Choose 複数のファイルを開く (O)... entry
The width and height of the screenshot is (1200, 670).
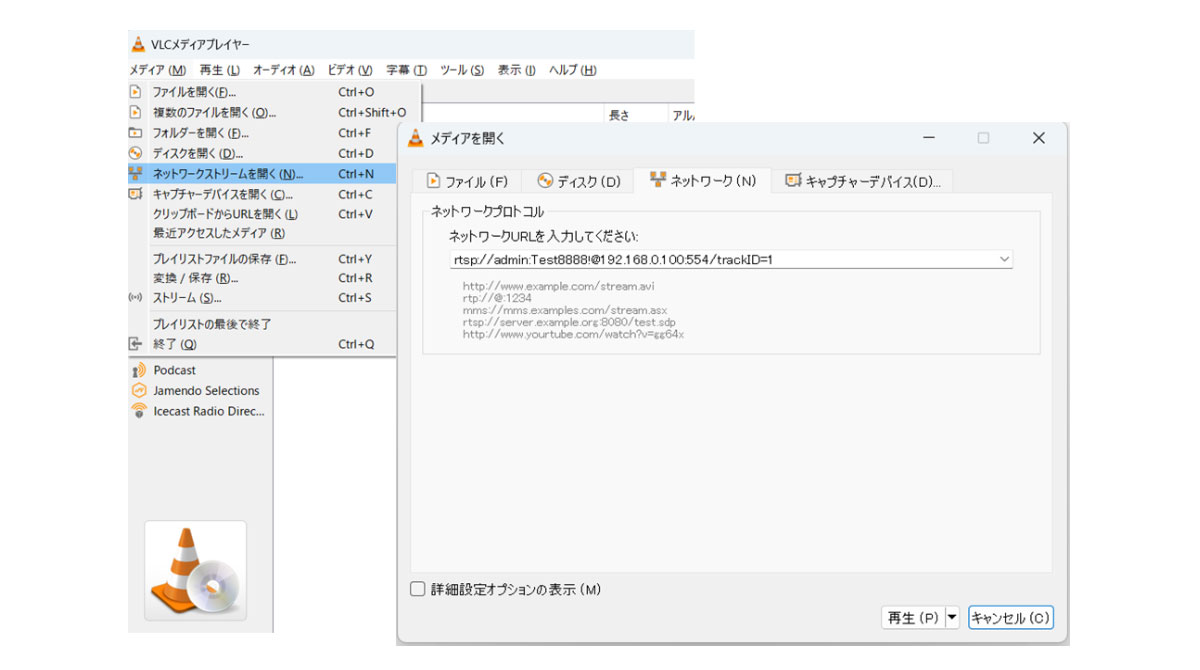(262, 113)
